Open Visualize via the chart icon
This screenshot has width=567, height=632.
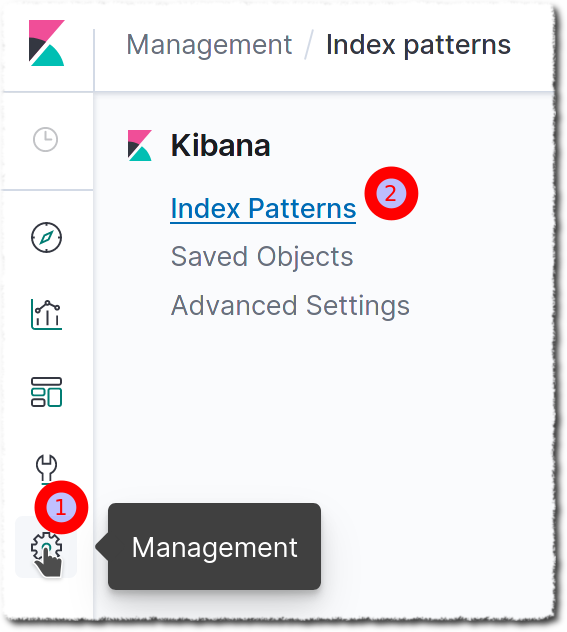[46, 314]
